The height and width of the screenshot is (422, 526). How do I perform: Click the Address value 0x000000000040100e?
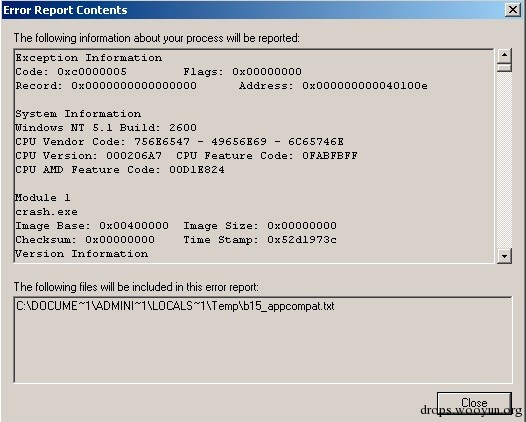tap(365, 86)
